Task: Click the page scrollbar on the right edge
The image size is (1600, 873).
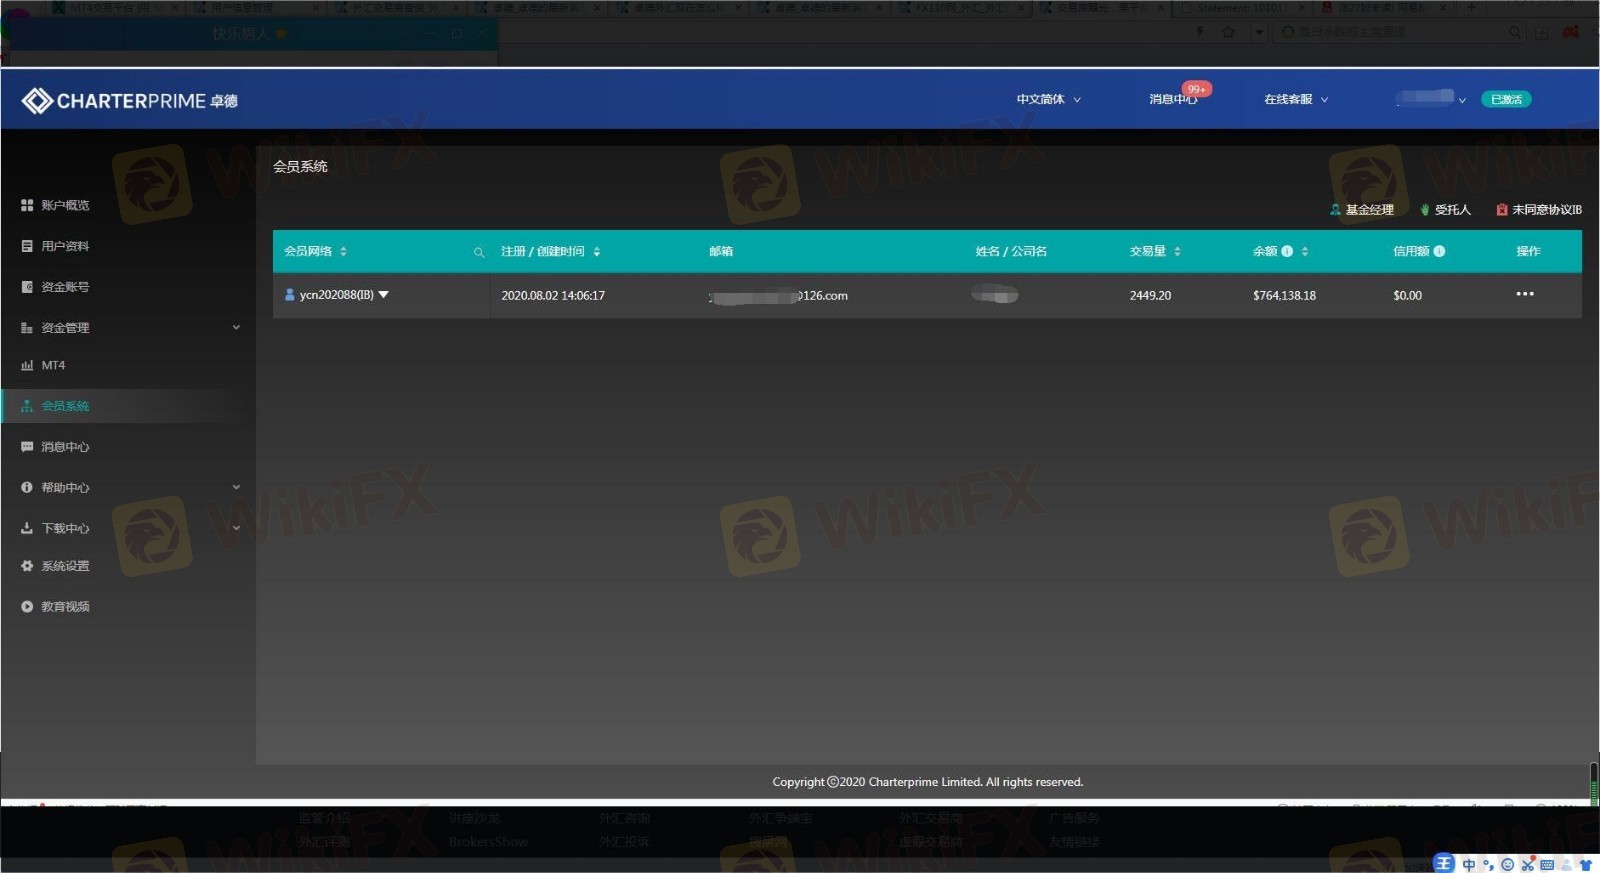Action: [x=1593, y=780]
